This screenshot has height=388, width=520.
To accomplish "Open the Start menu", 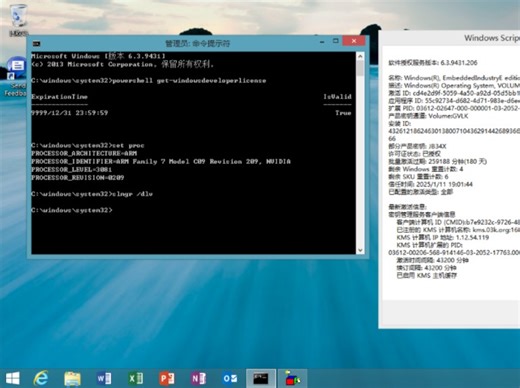I will point(13,378).
